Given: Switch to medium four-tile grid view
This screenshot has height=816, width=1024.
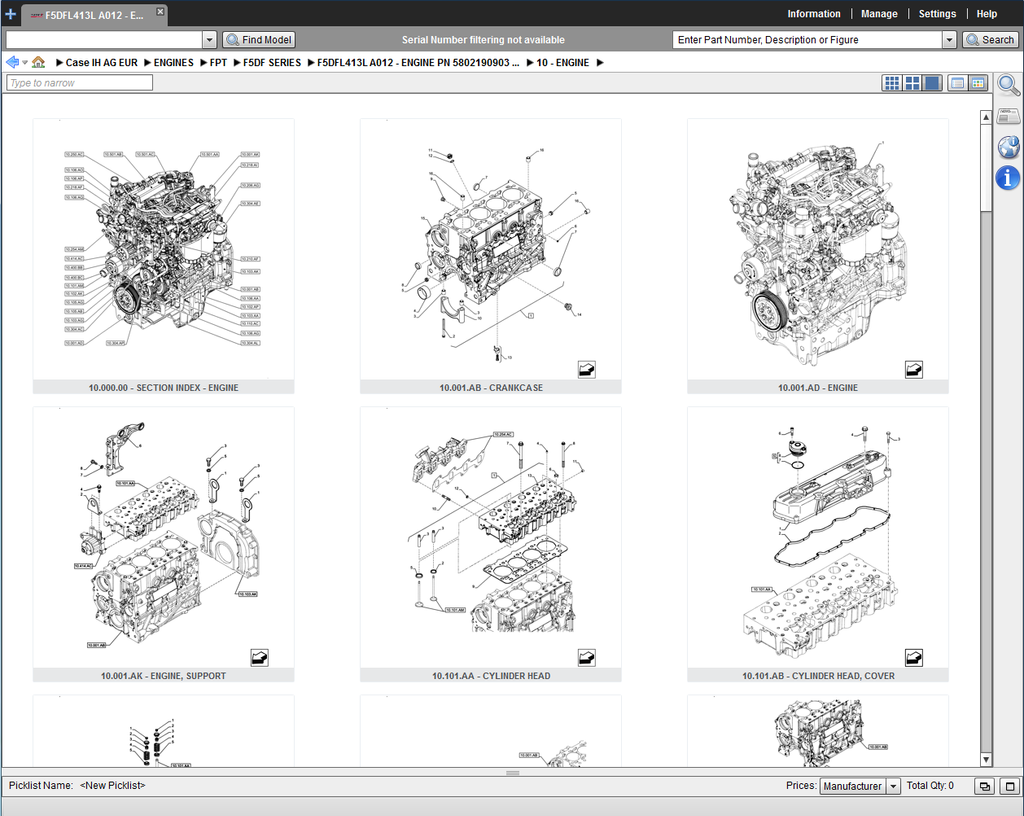Looking at the screenshot, I should (x=912, y=83).
